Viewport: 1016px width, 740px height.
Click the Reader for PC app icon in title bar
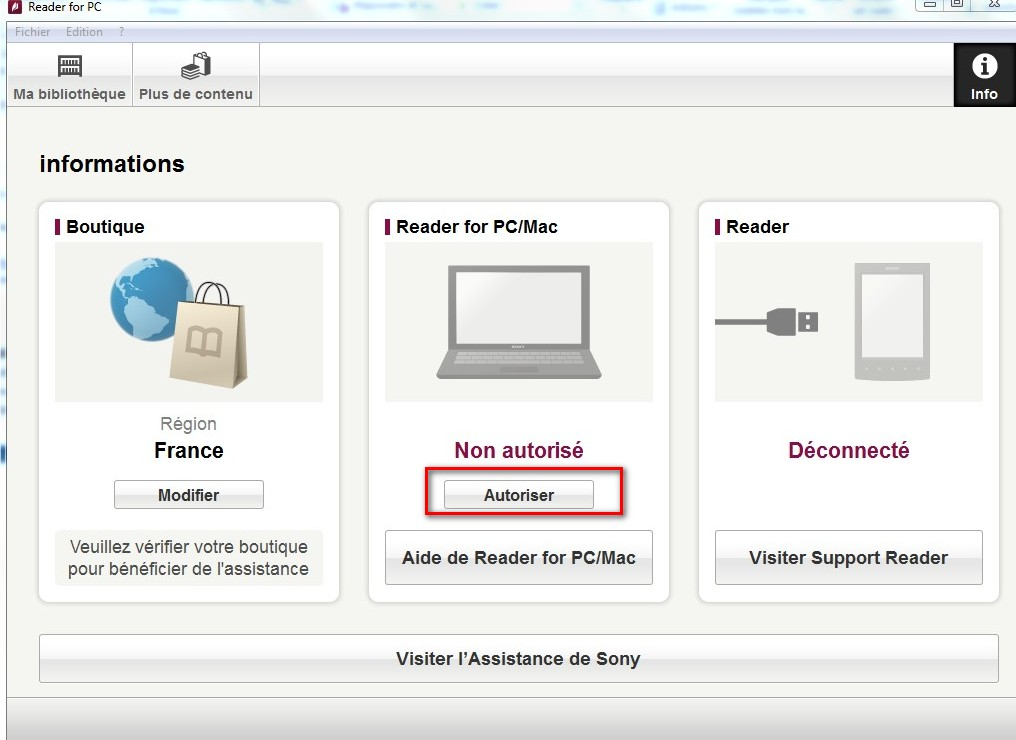14,7
